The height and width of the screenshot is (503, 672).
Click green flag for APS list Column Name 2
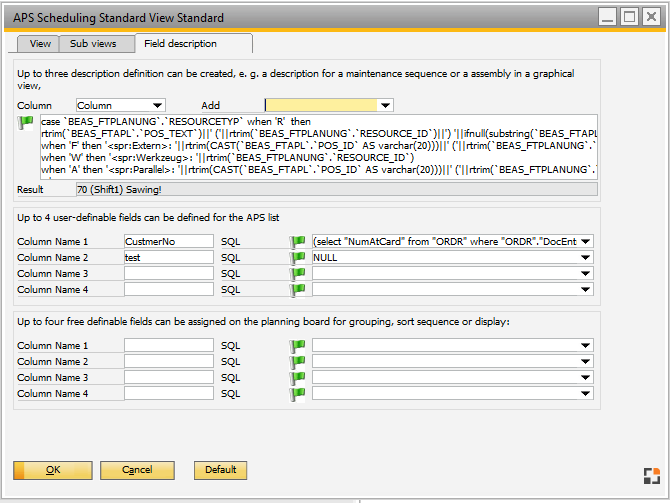pos(297,257)
